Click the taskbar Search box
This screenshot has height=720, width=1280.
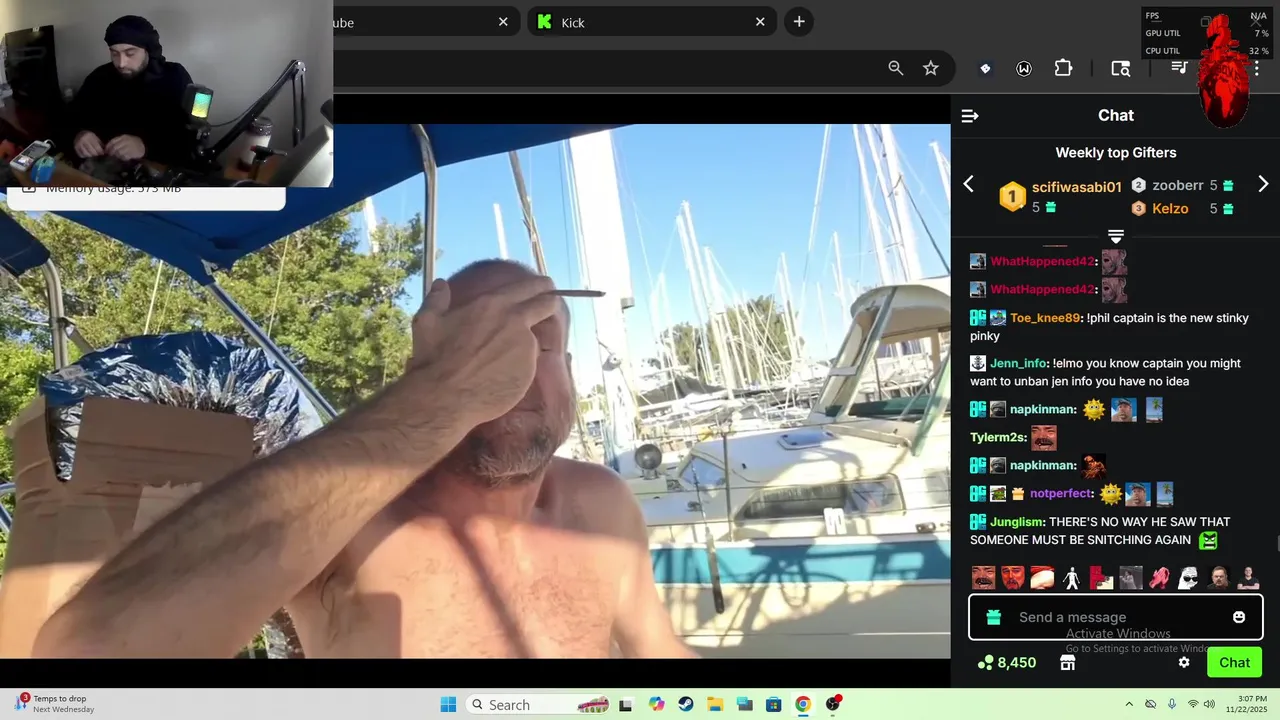coord(537,704)
